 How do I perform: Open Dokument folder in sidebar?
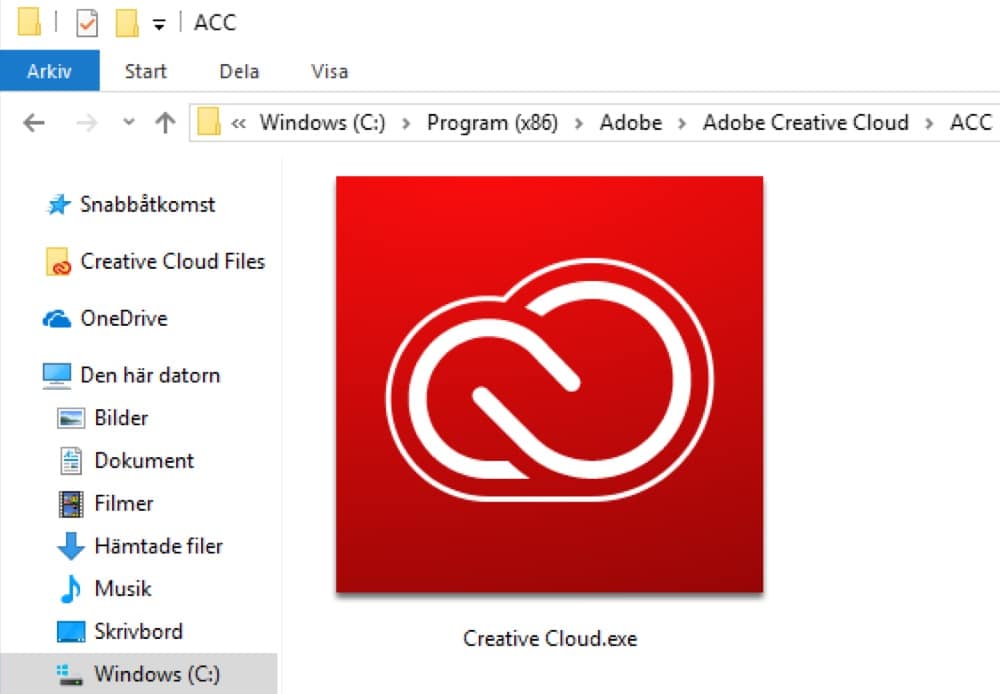[144, 460]
